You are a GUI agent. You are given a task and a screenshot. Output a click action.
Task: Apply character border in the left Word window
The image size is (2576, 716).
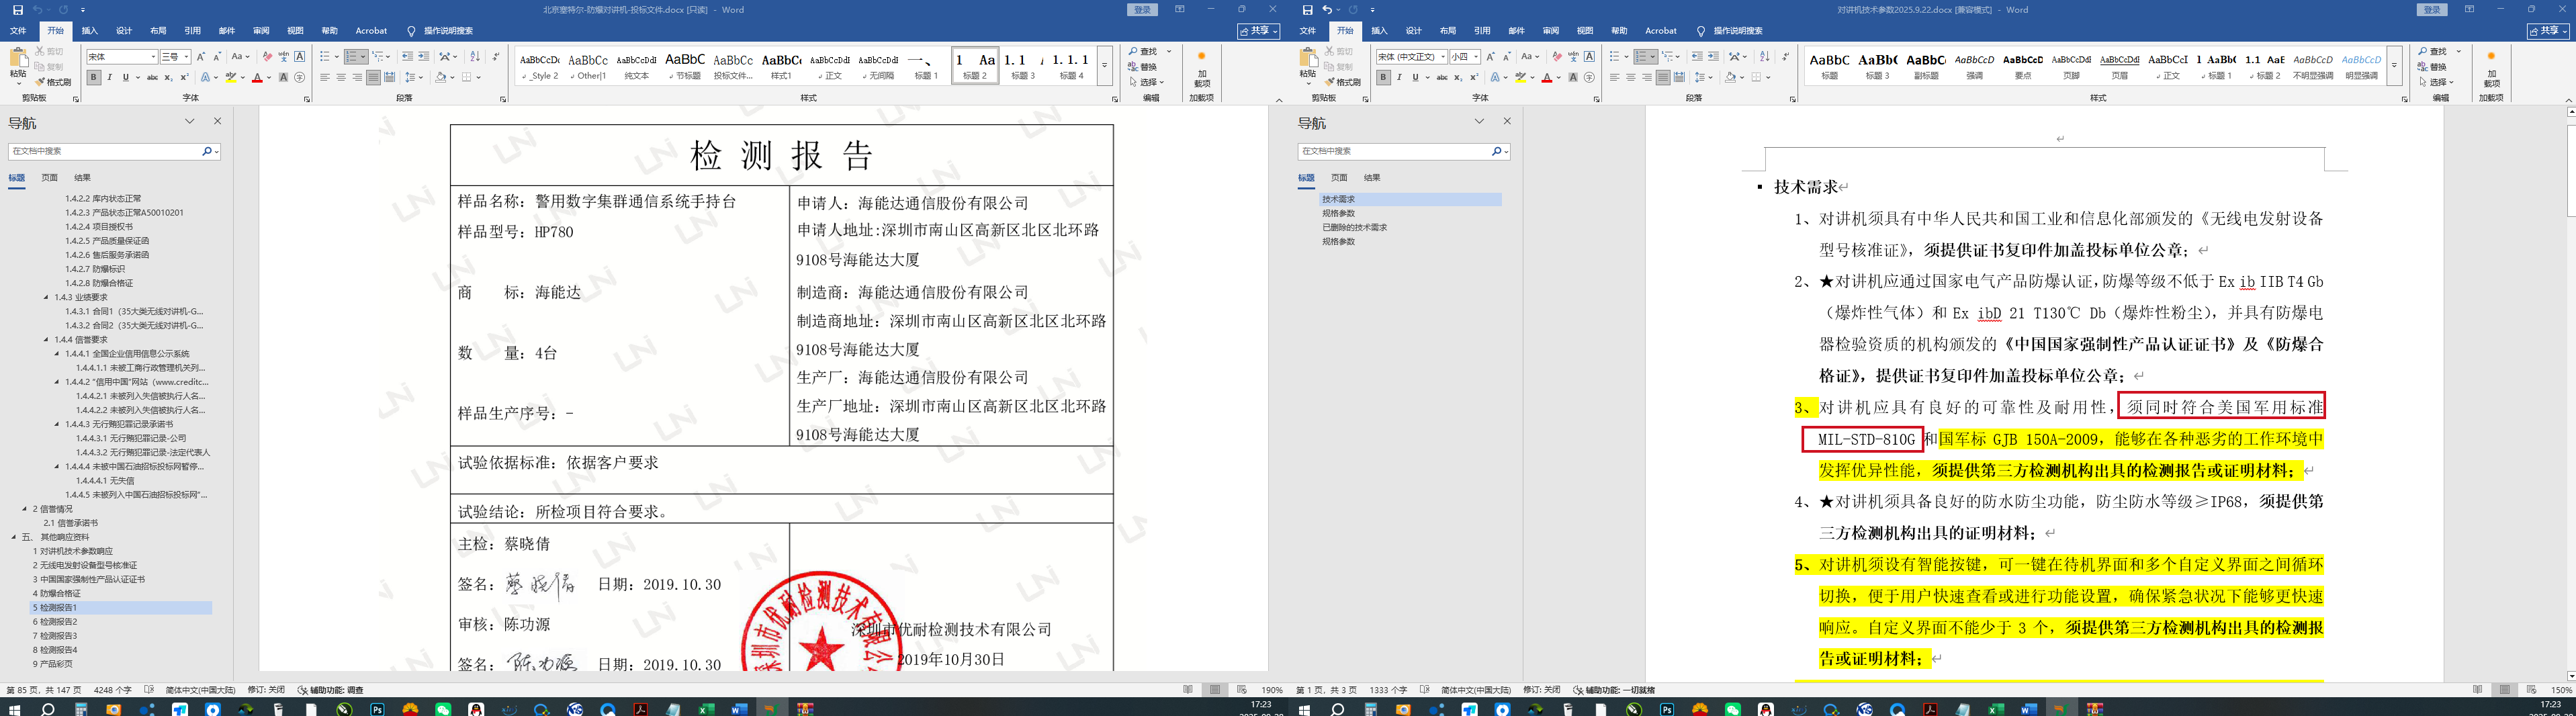coord(299,57)
